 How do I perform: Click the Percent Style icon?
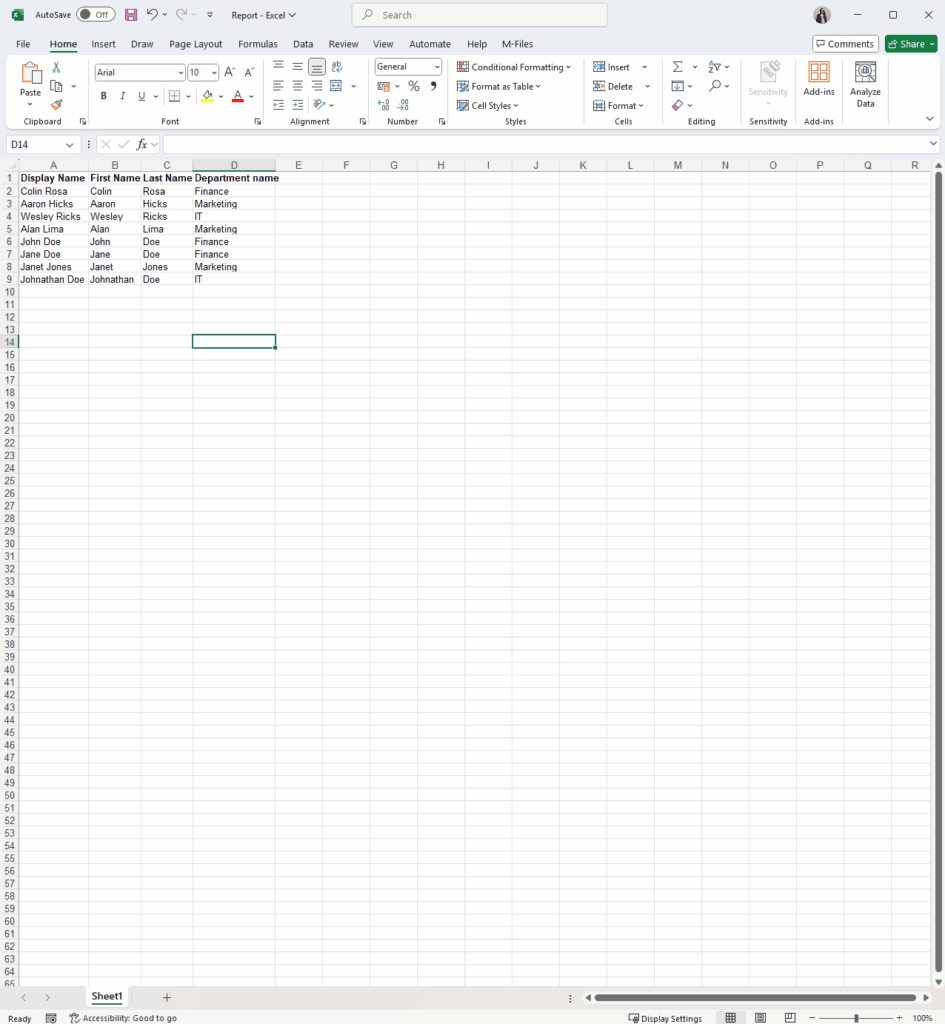click(x=413, y=86)
